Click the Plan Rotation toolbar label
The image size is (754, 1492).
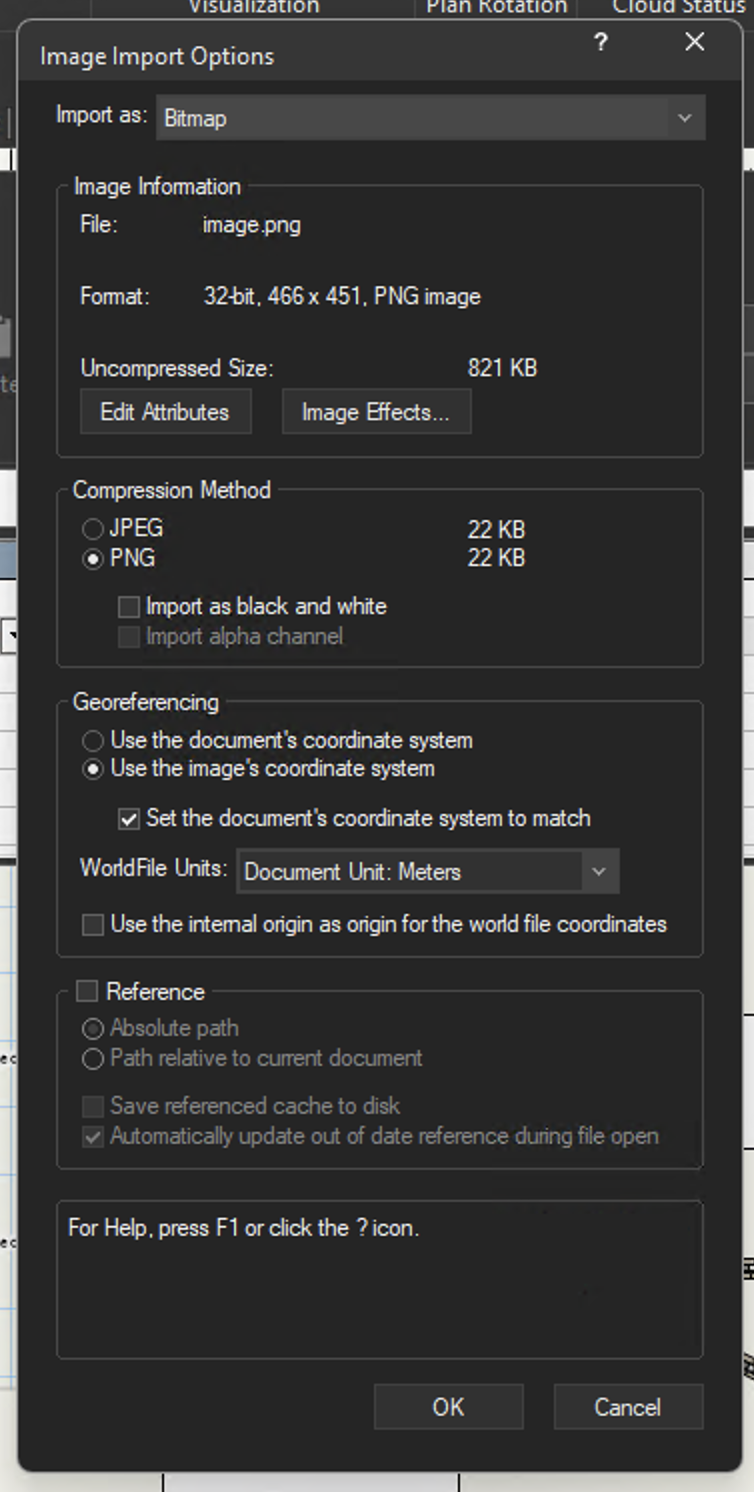496,8
